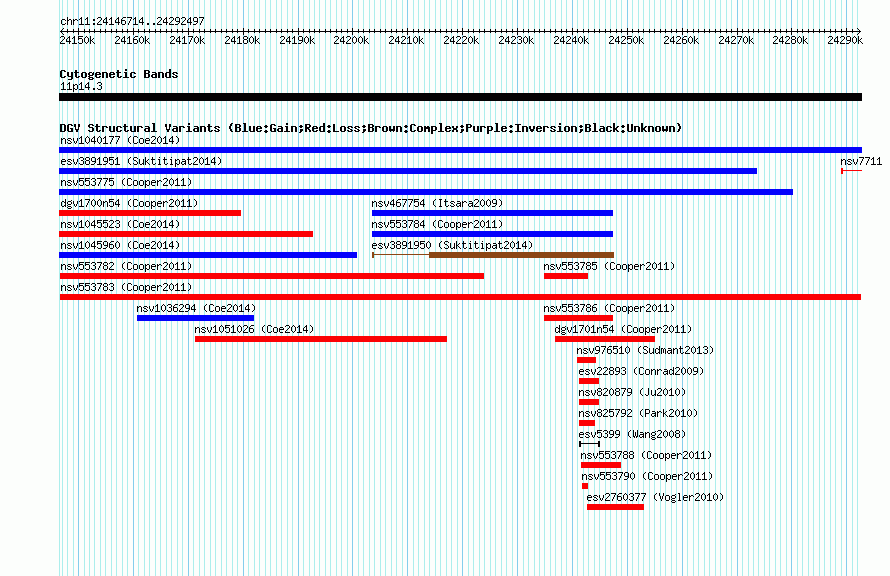The width and height of the screenshot is (890, 576).
Task: Open the nsv553786 (Cooper2011) variant label
Action: 609,308
